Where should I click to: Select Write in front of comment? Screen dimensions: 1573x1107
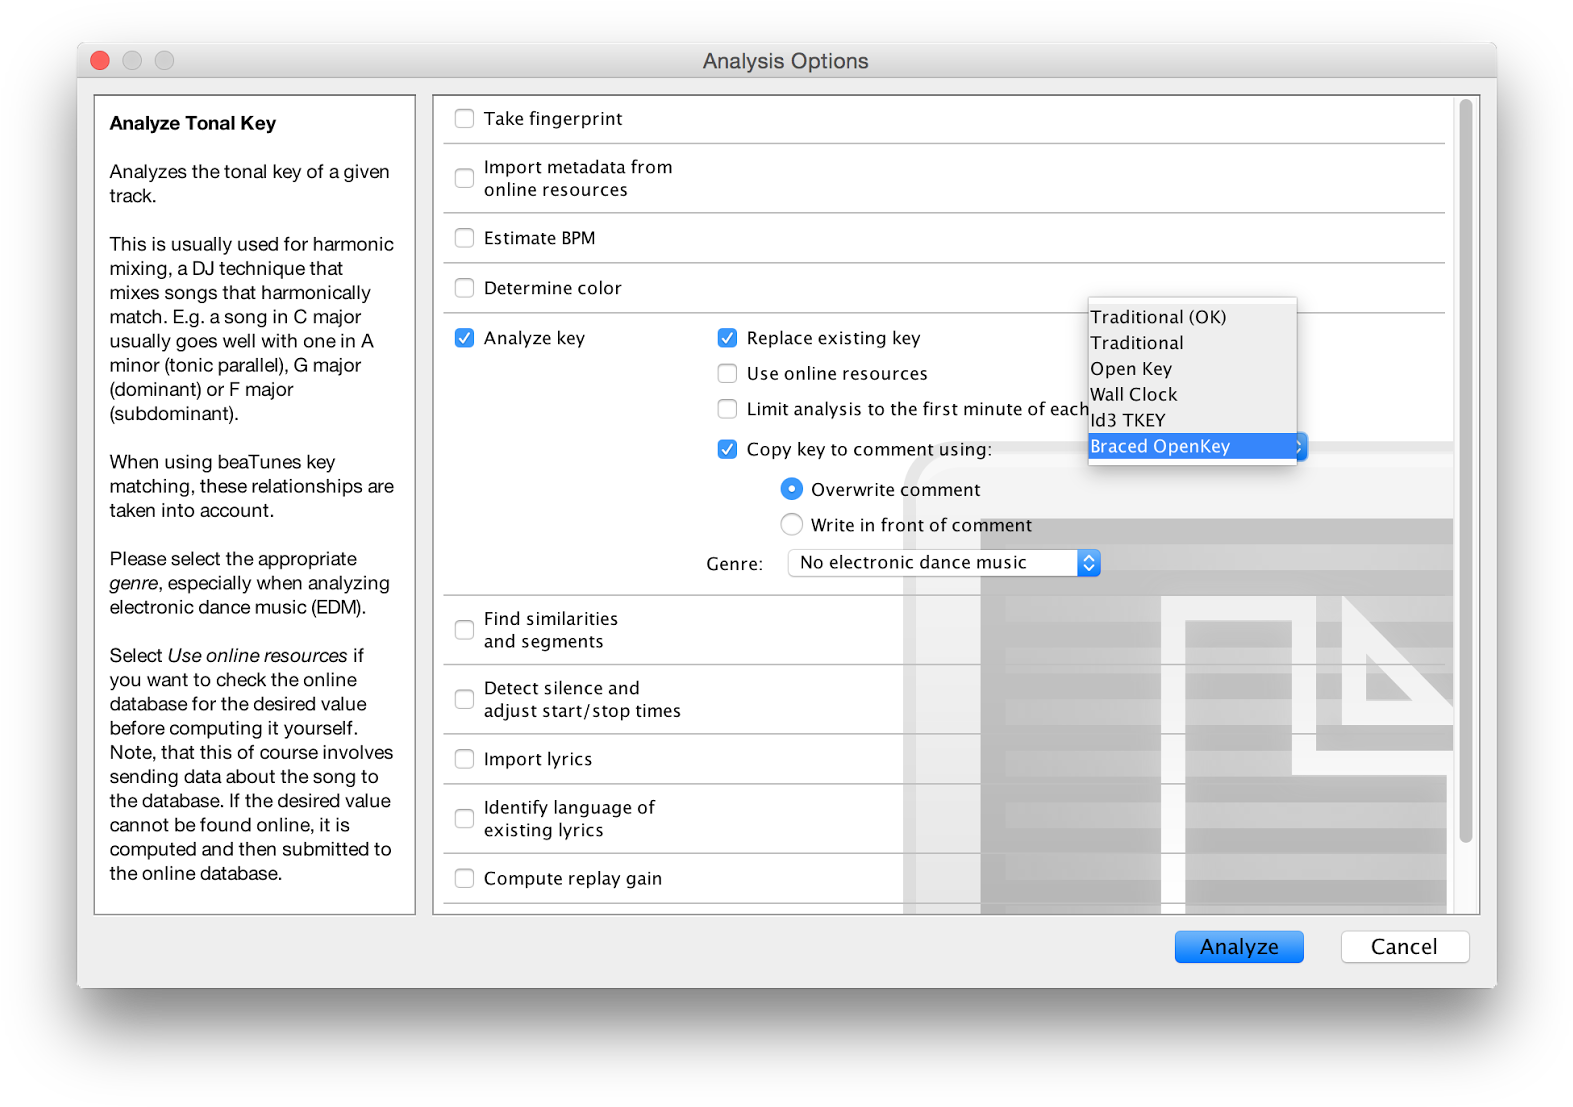(791, 525)
